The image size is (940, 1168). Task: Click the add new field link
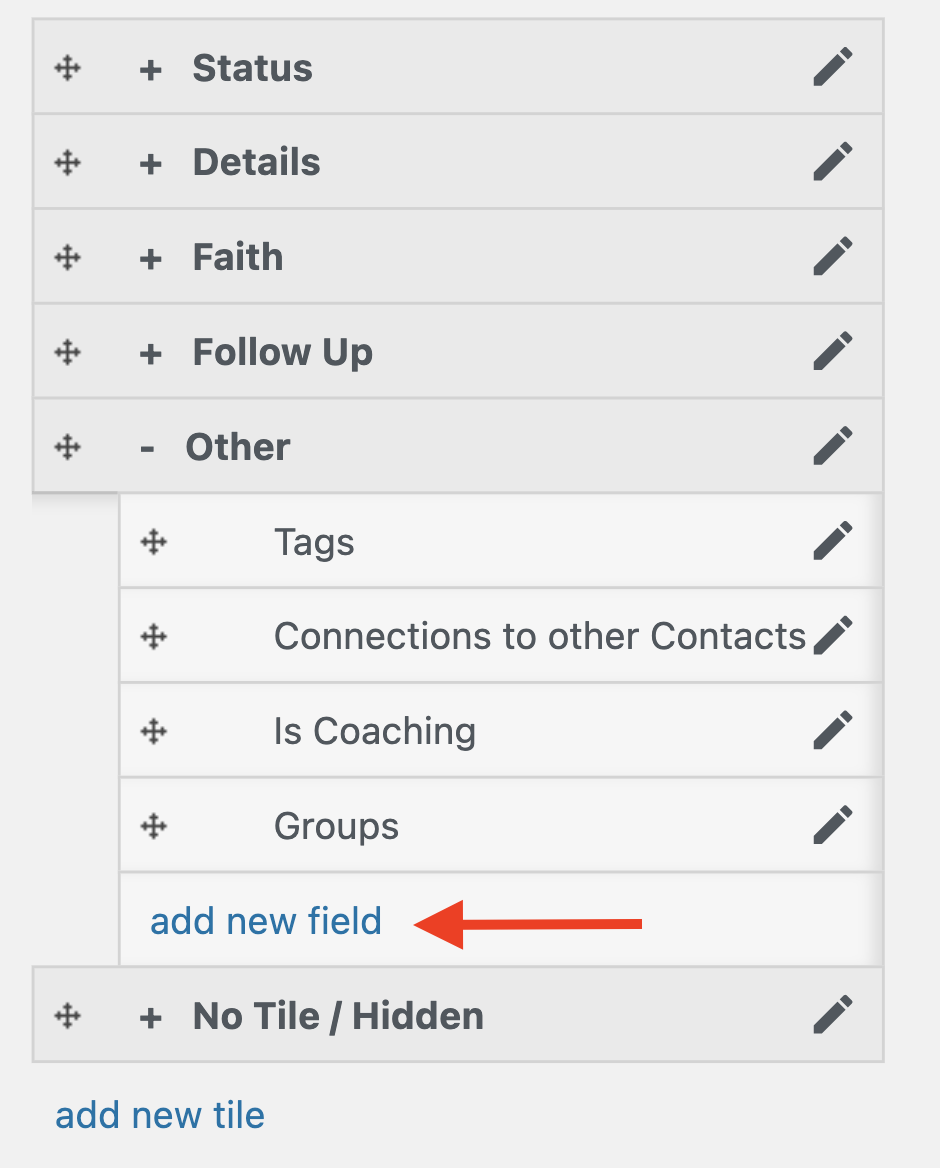[x=264, y=922]
